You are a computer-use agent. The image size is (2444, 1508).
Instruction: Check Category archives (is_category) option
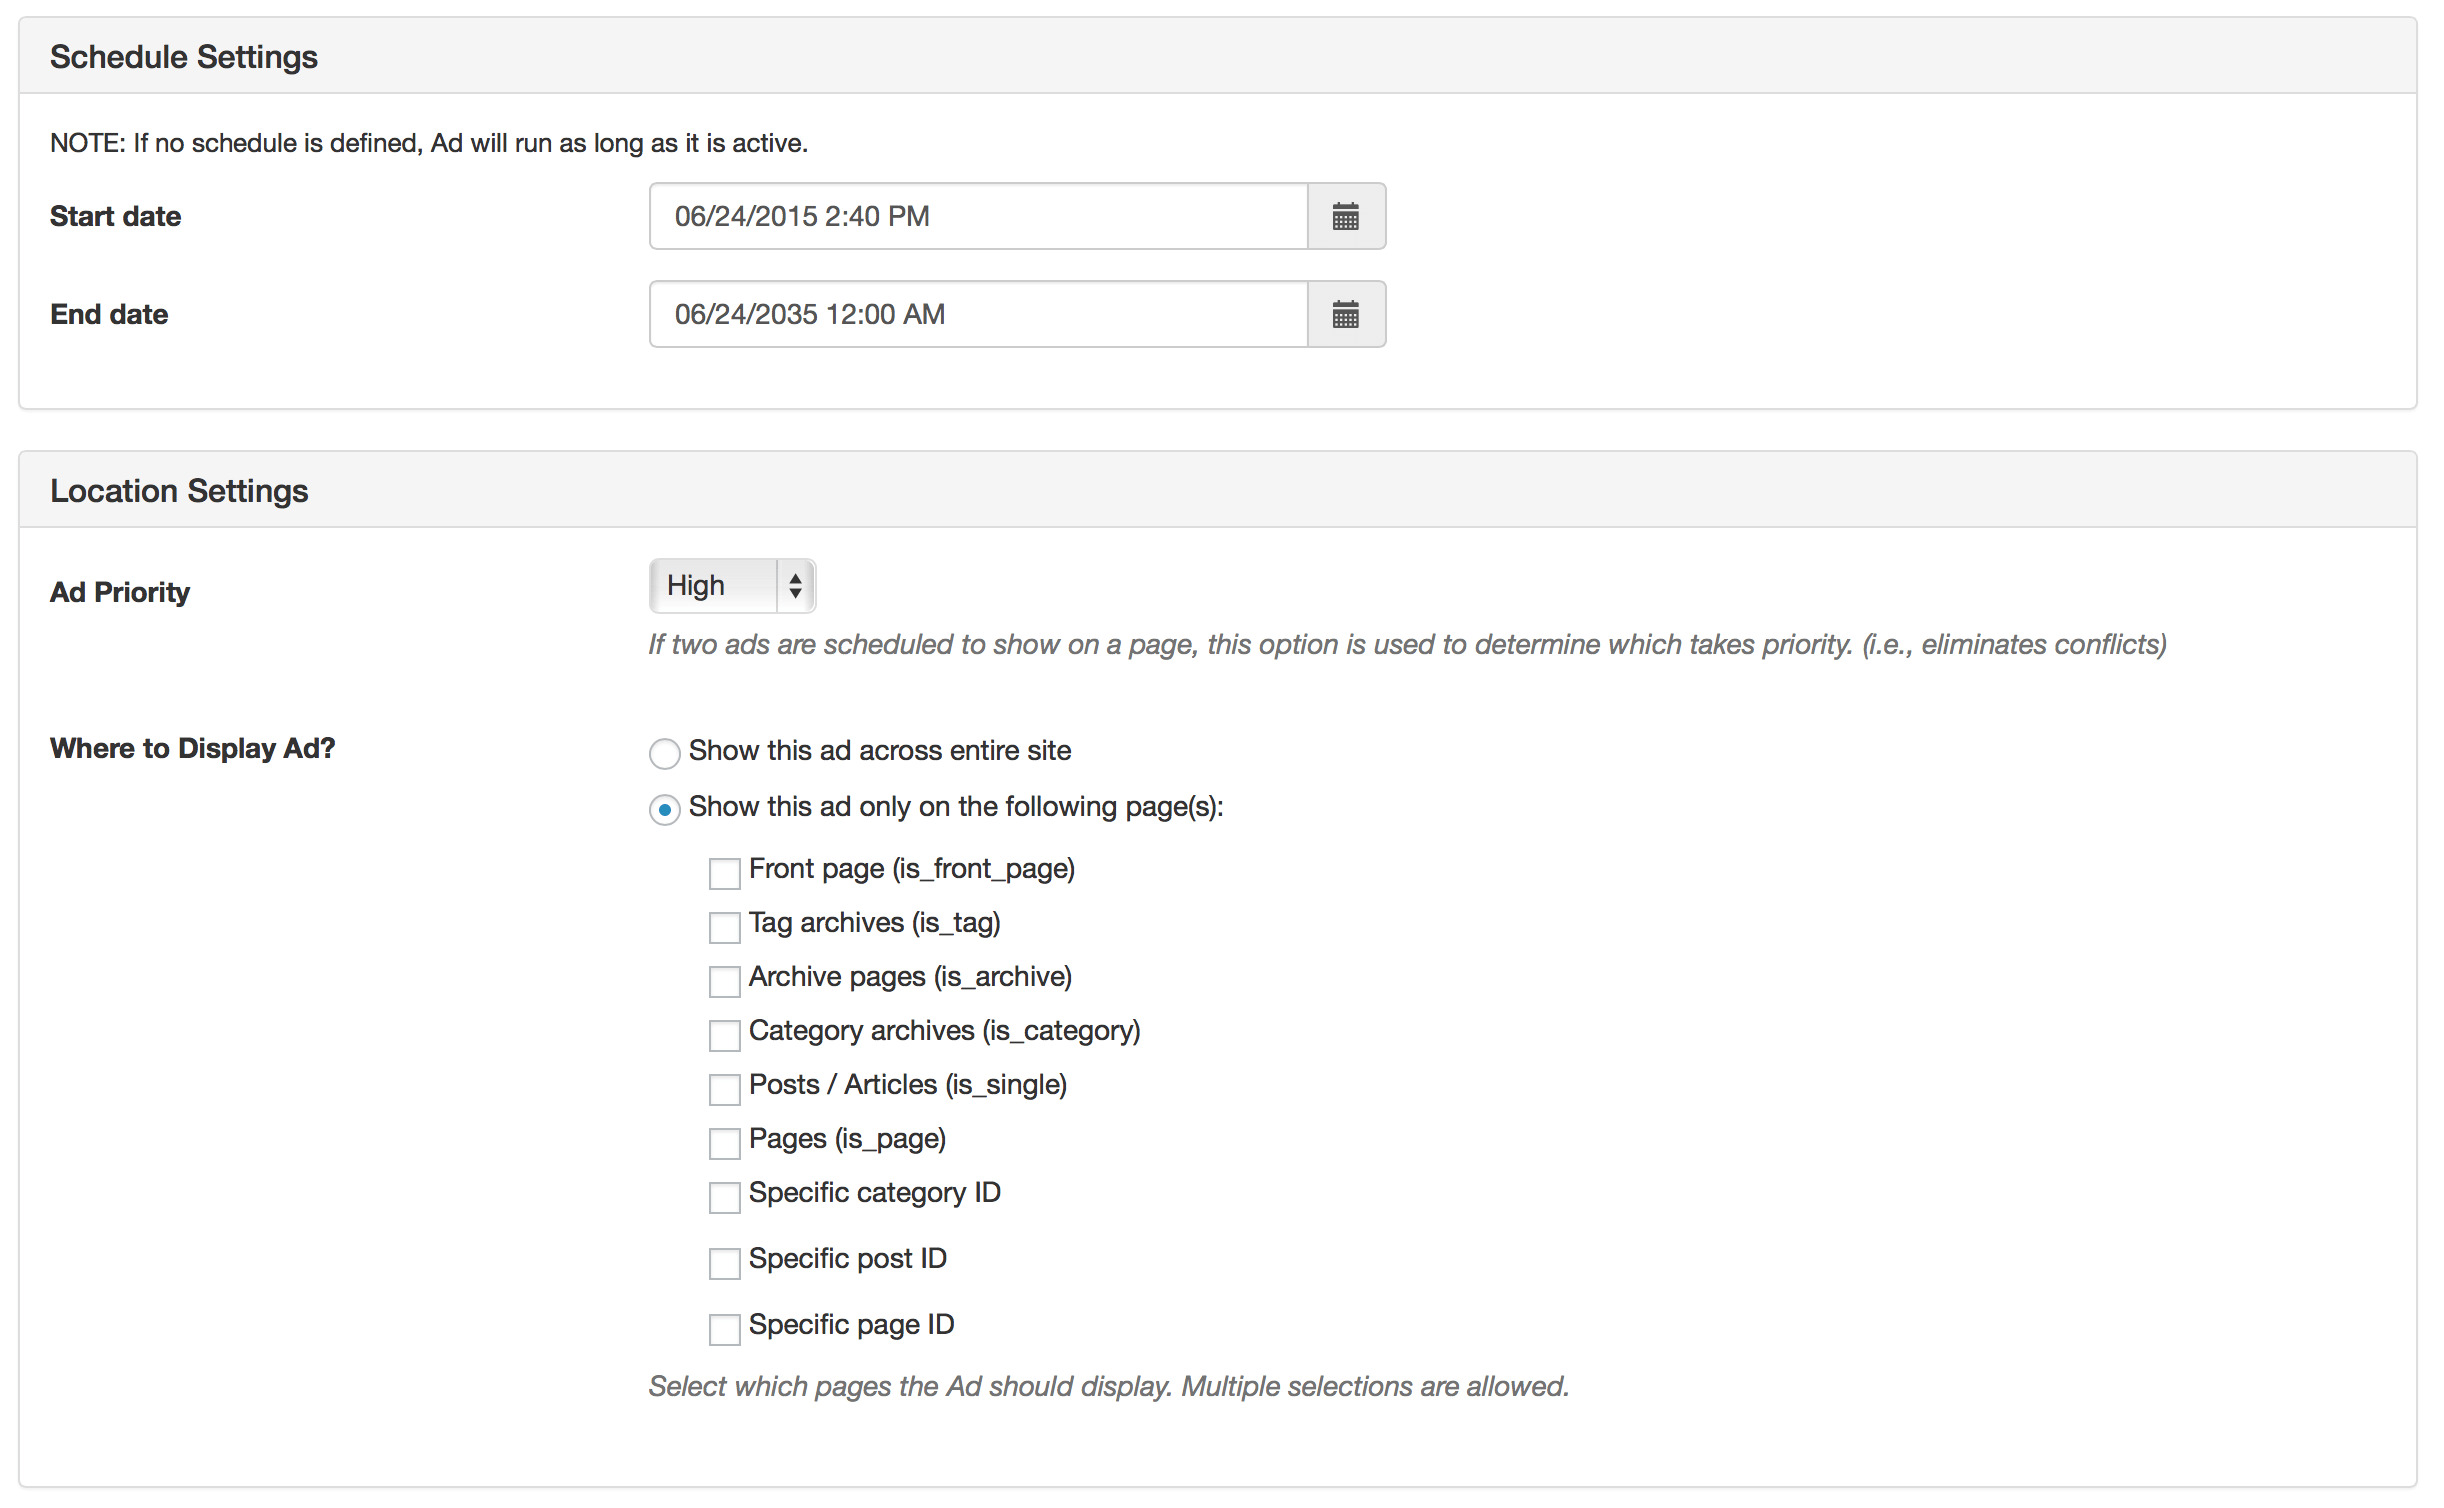coord(724,1035)
